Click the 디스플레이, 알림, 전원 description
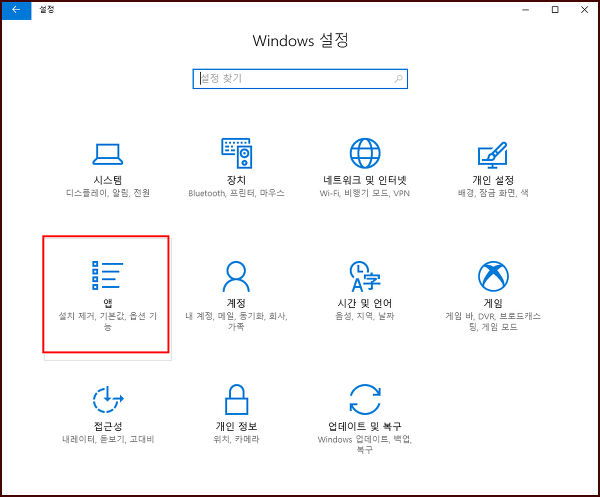Screen dimensions: 600x497 pyautogui.click(x=108, y=193)
